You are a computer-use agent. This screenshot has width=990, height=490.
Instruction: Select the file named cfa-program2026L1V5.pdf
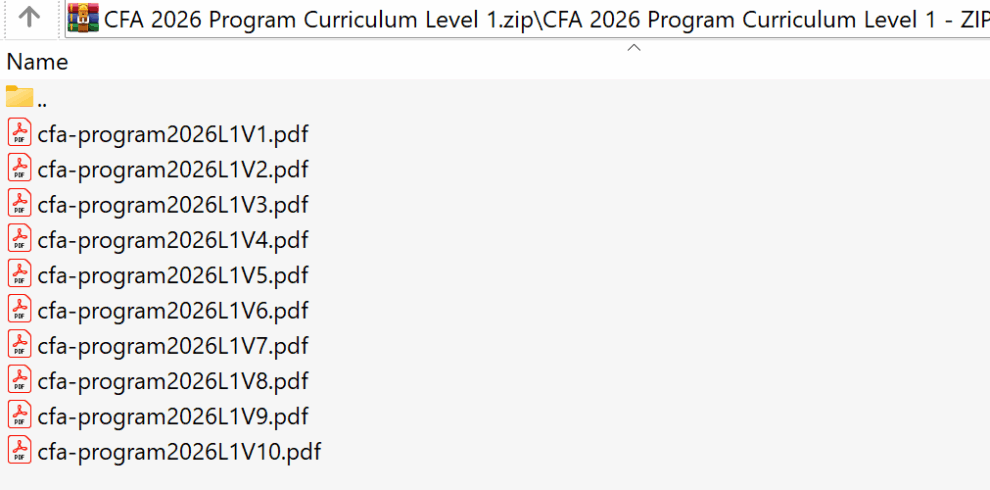[x=173, y=275]
